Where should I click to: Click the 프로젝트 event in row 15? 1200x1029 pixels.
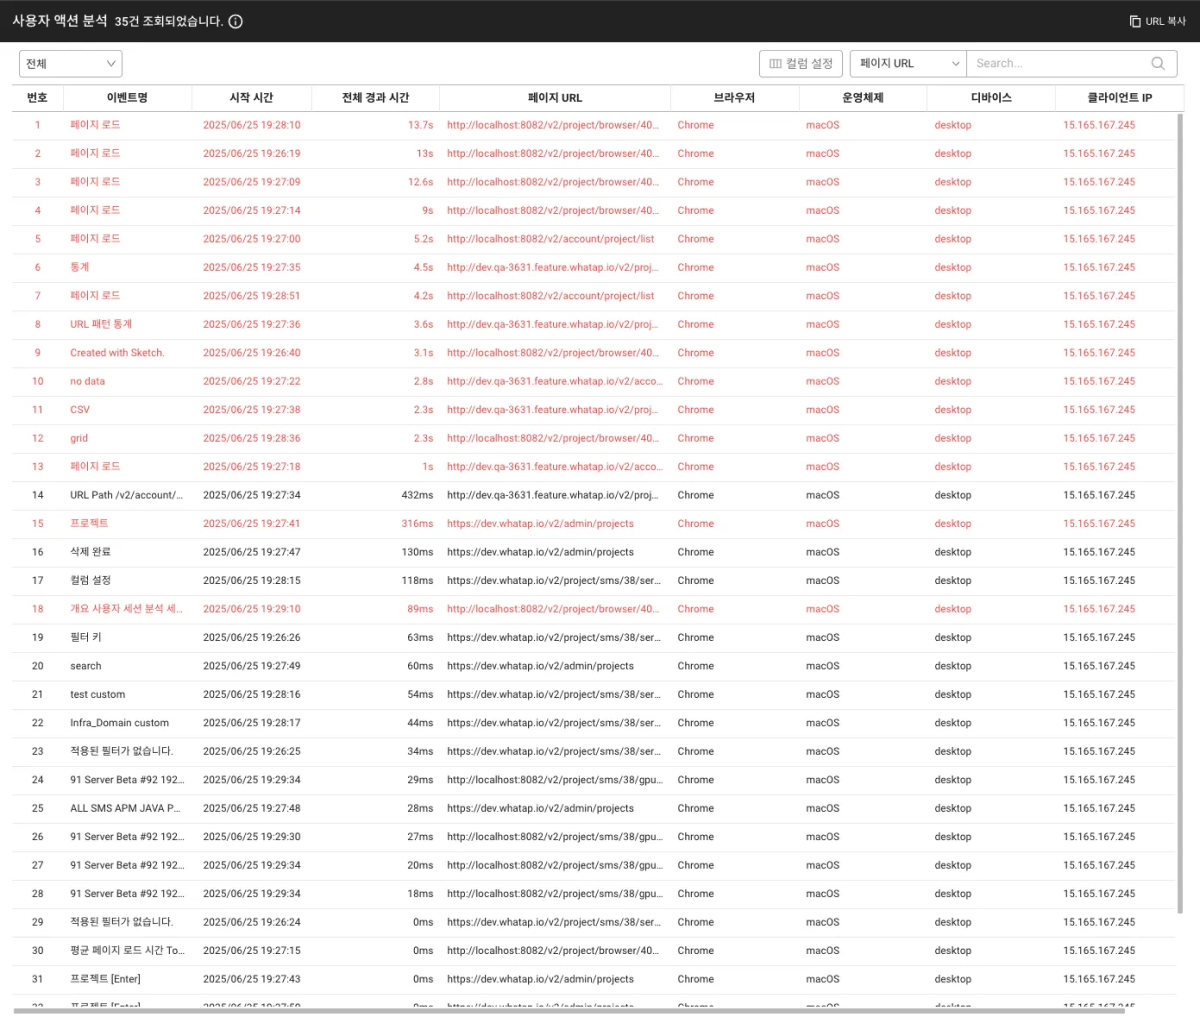[x=89, y=524]
